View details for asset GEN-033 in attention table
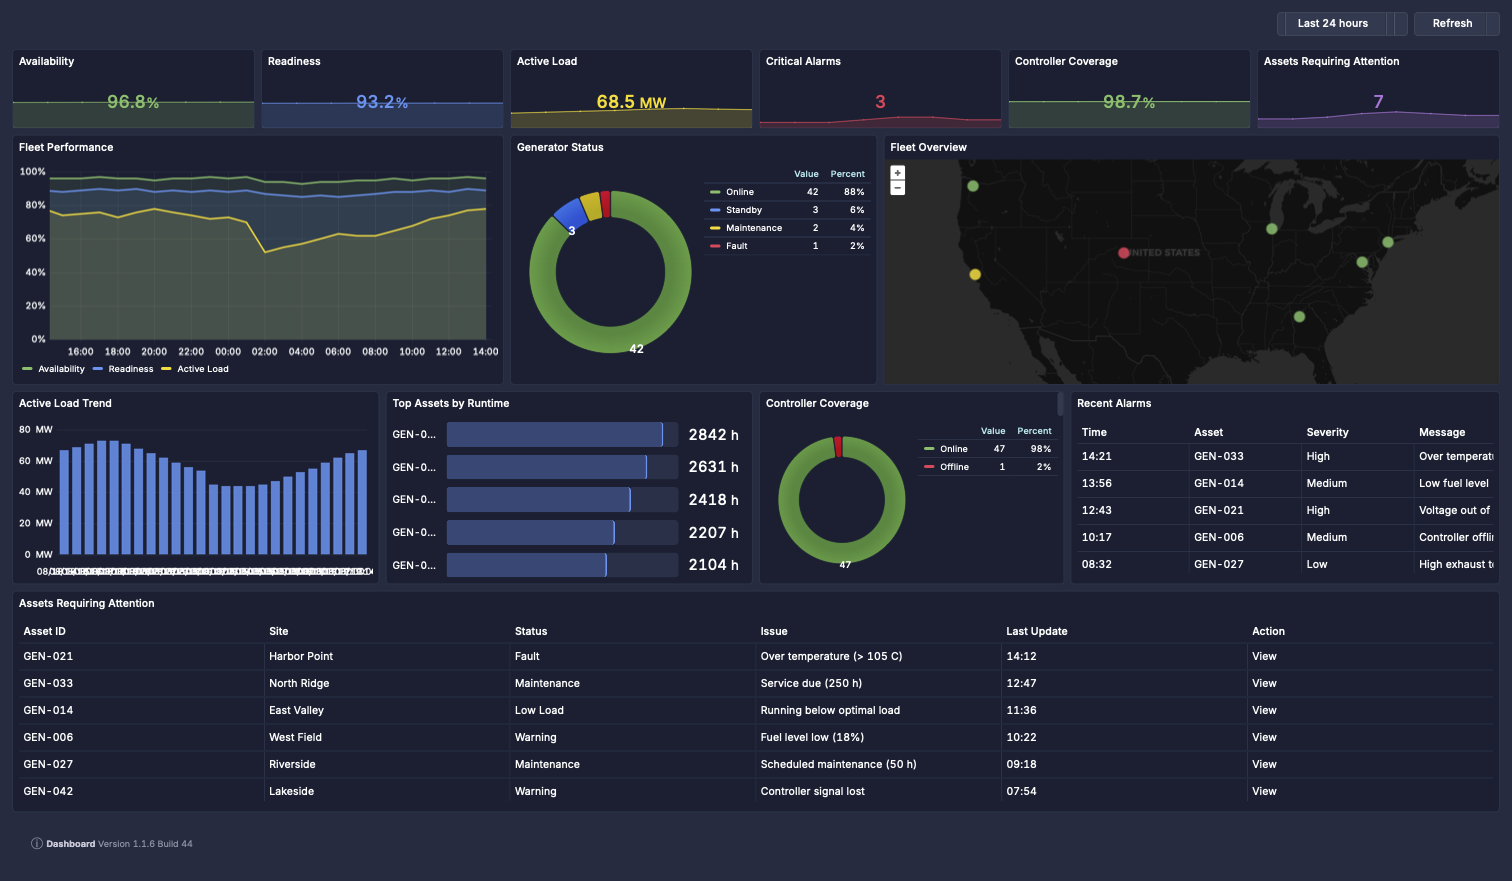 tap(1264, 683)
